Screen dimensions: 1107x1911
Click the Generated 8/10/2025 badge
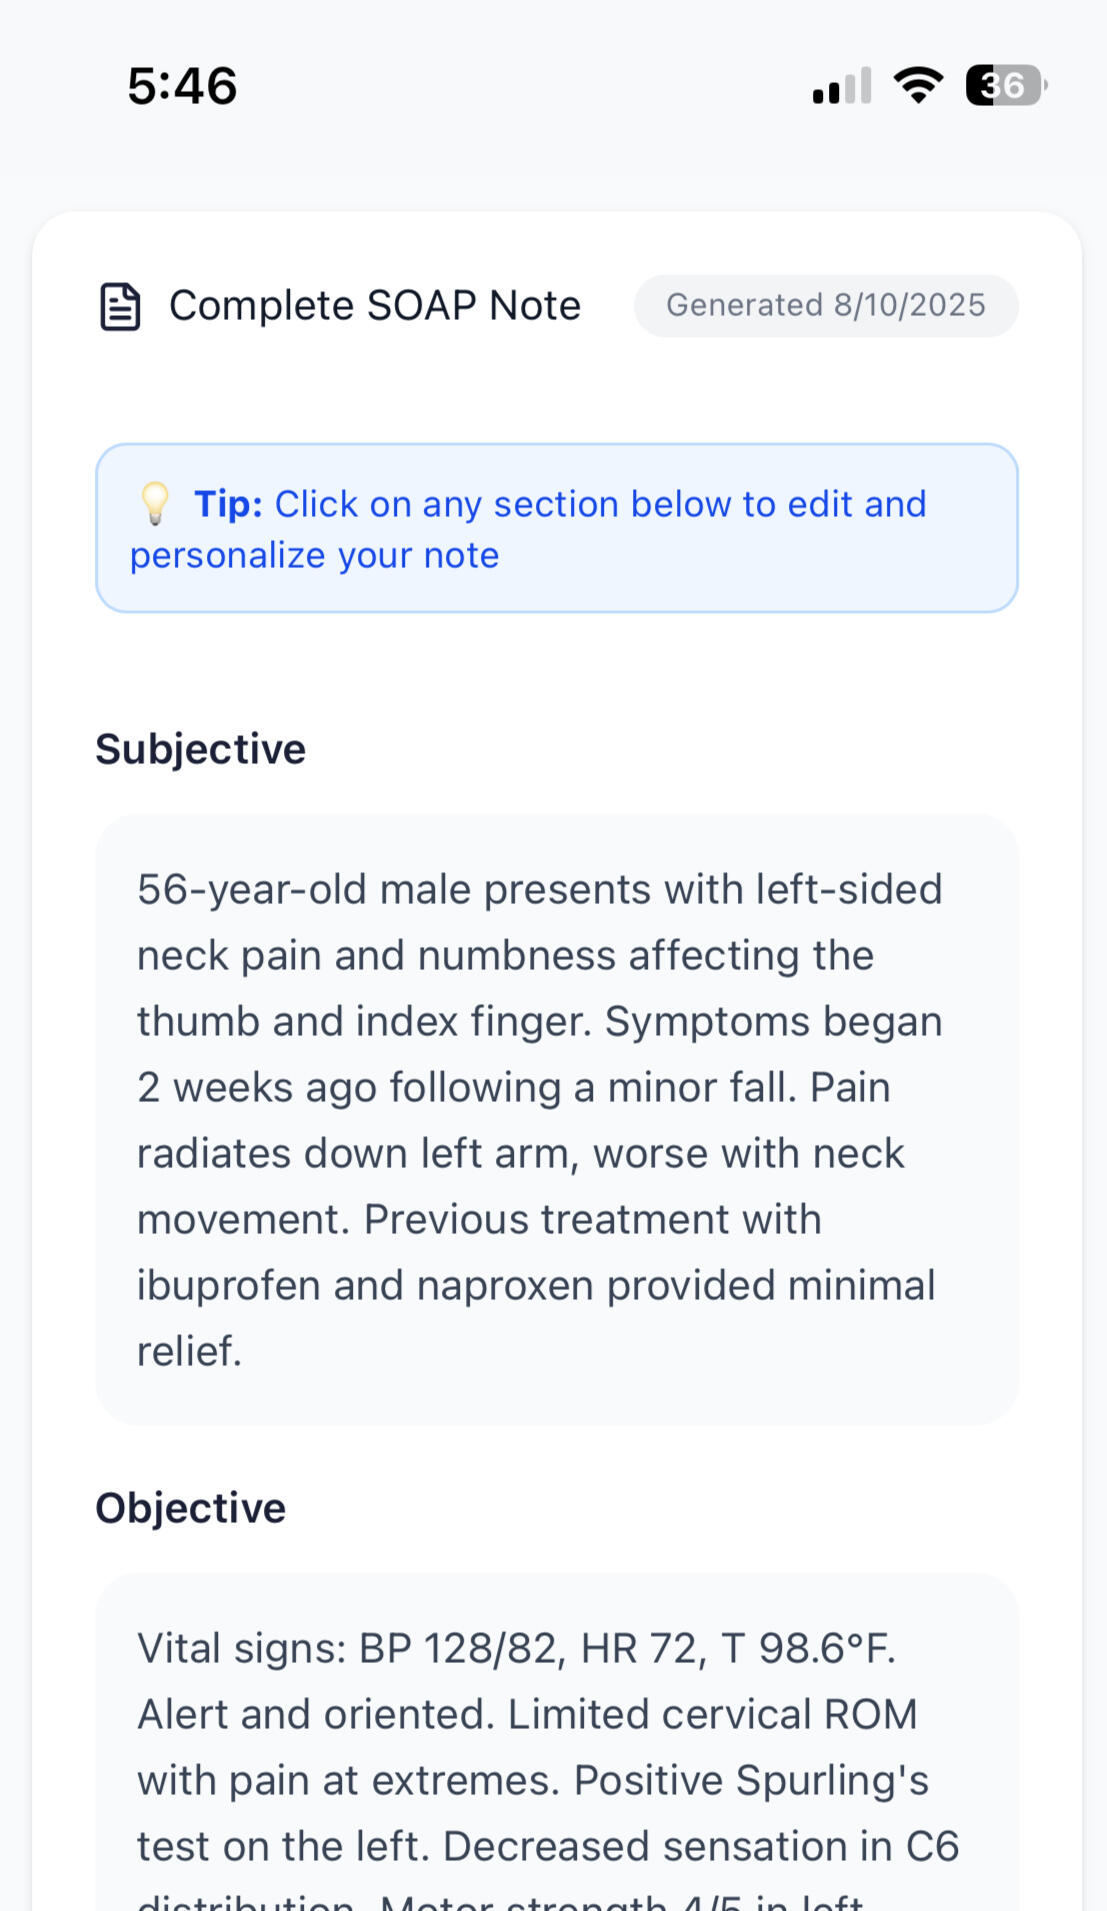coord(826,306)
